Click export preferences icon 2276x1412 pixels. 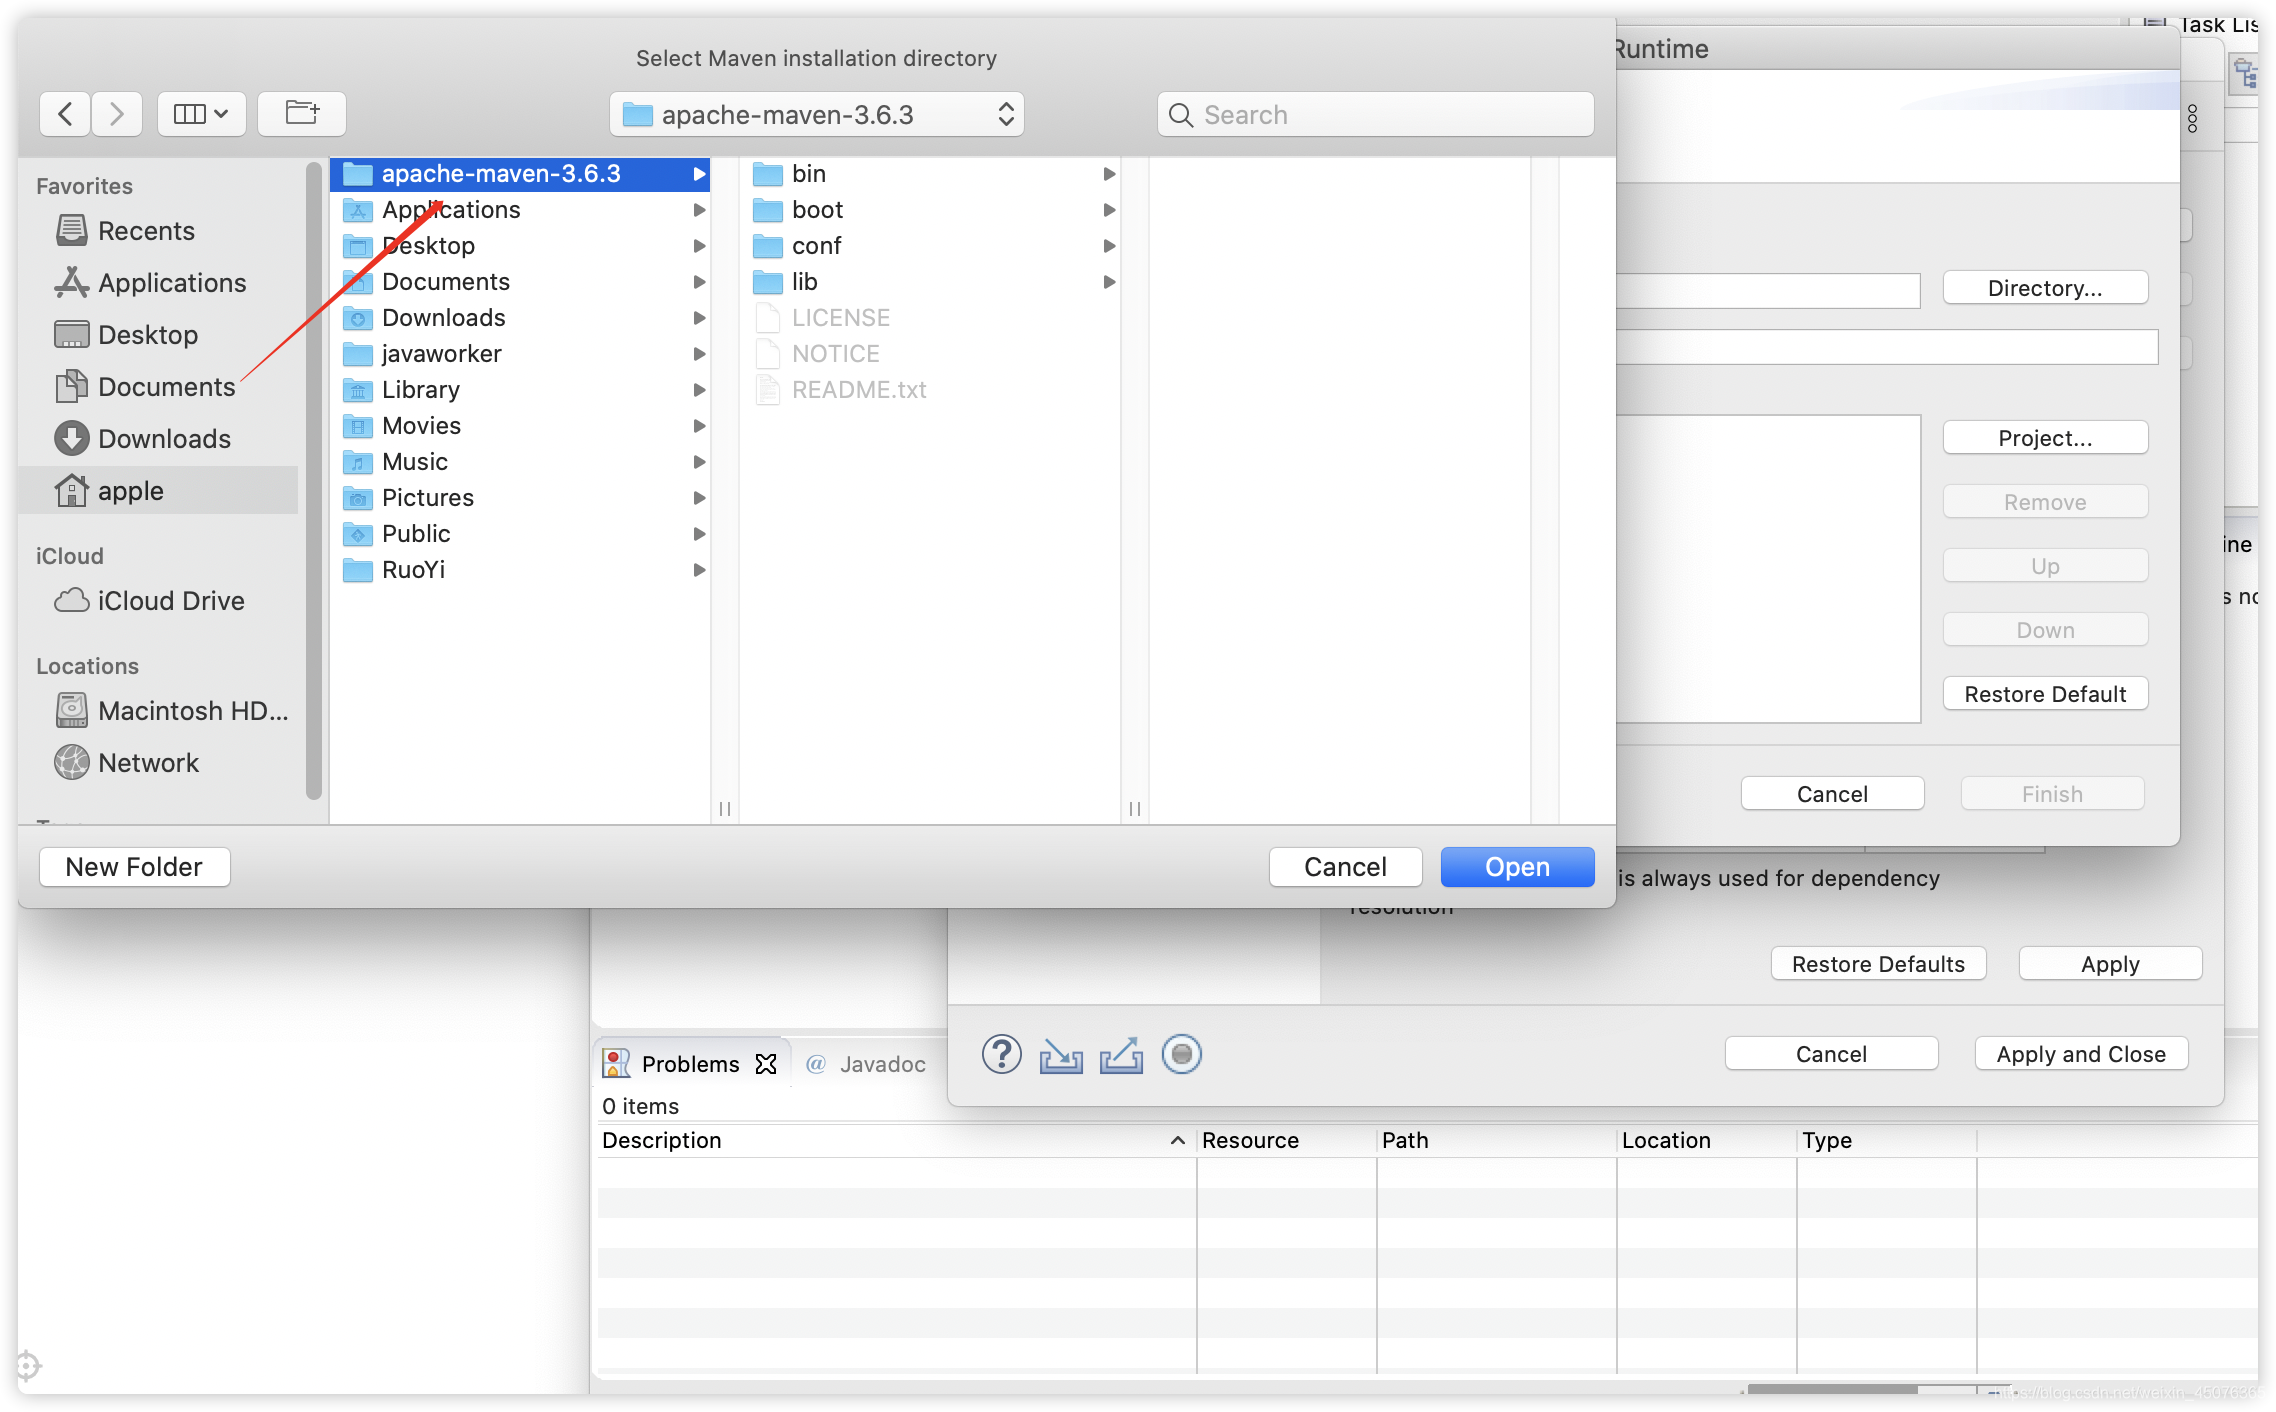1121,1055
